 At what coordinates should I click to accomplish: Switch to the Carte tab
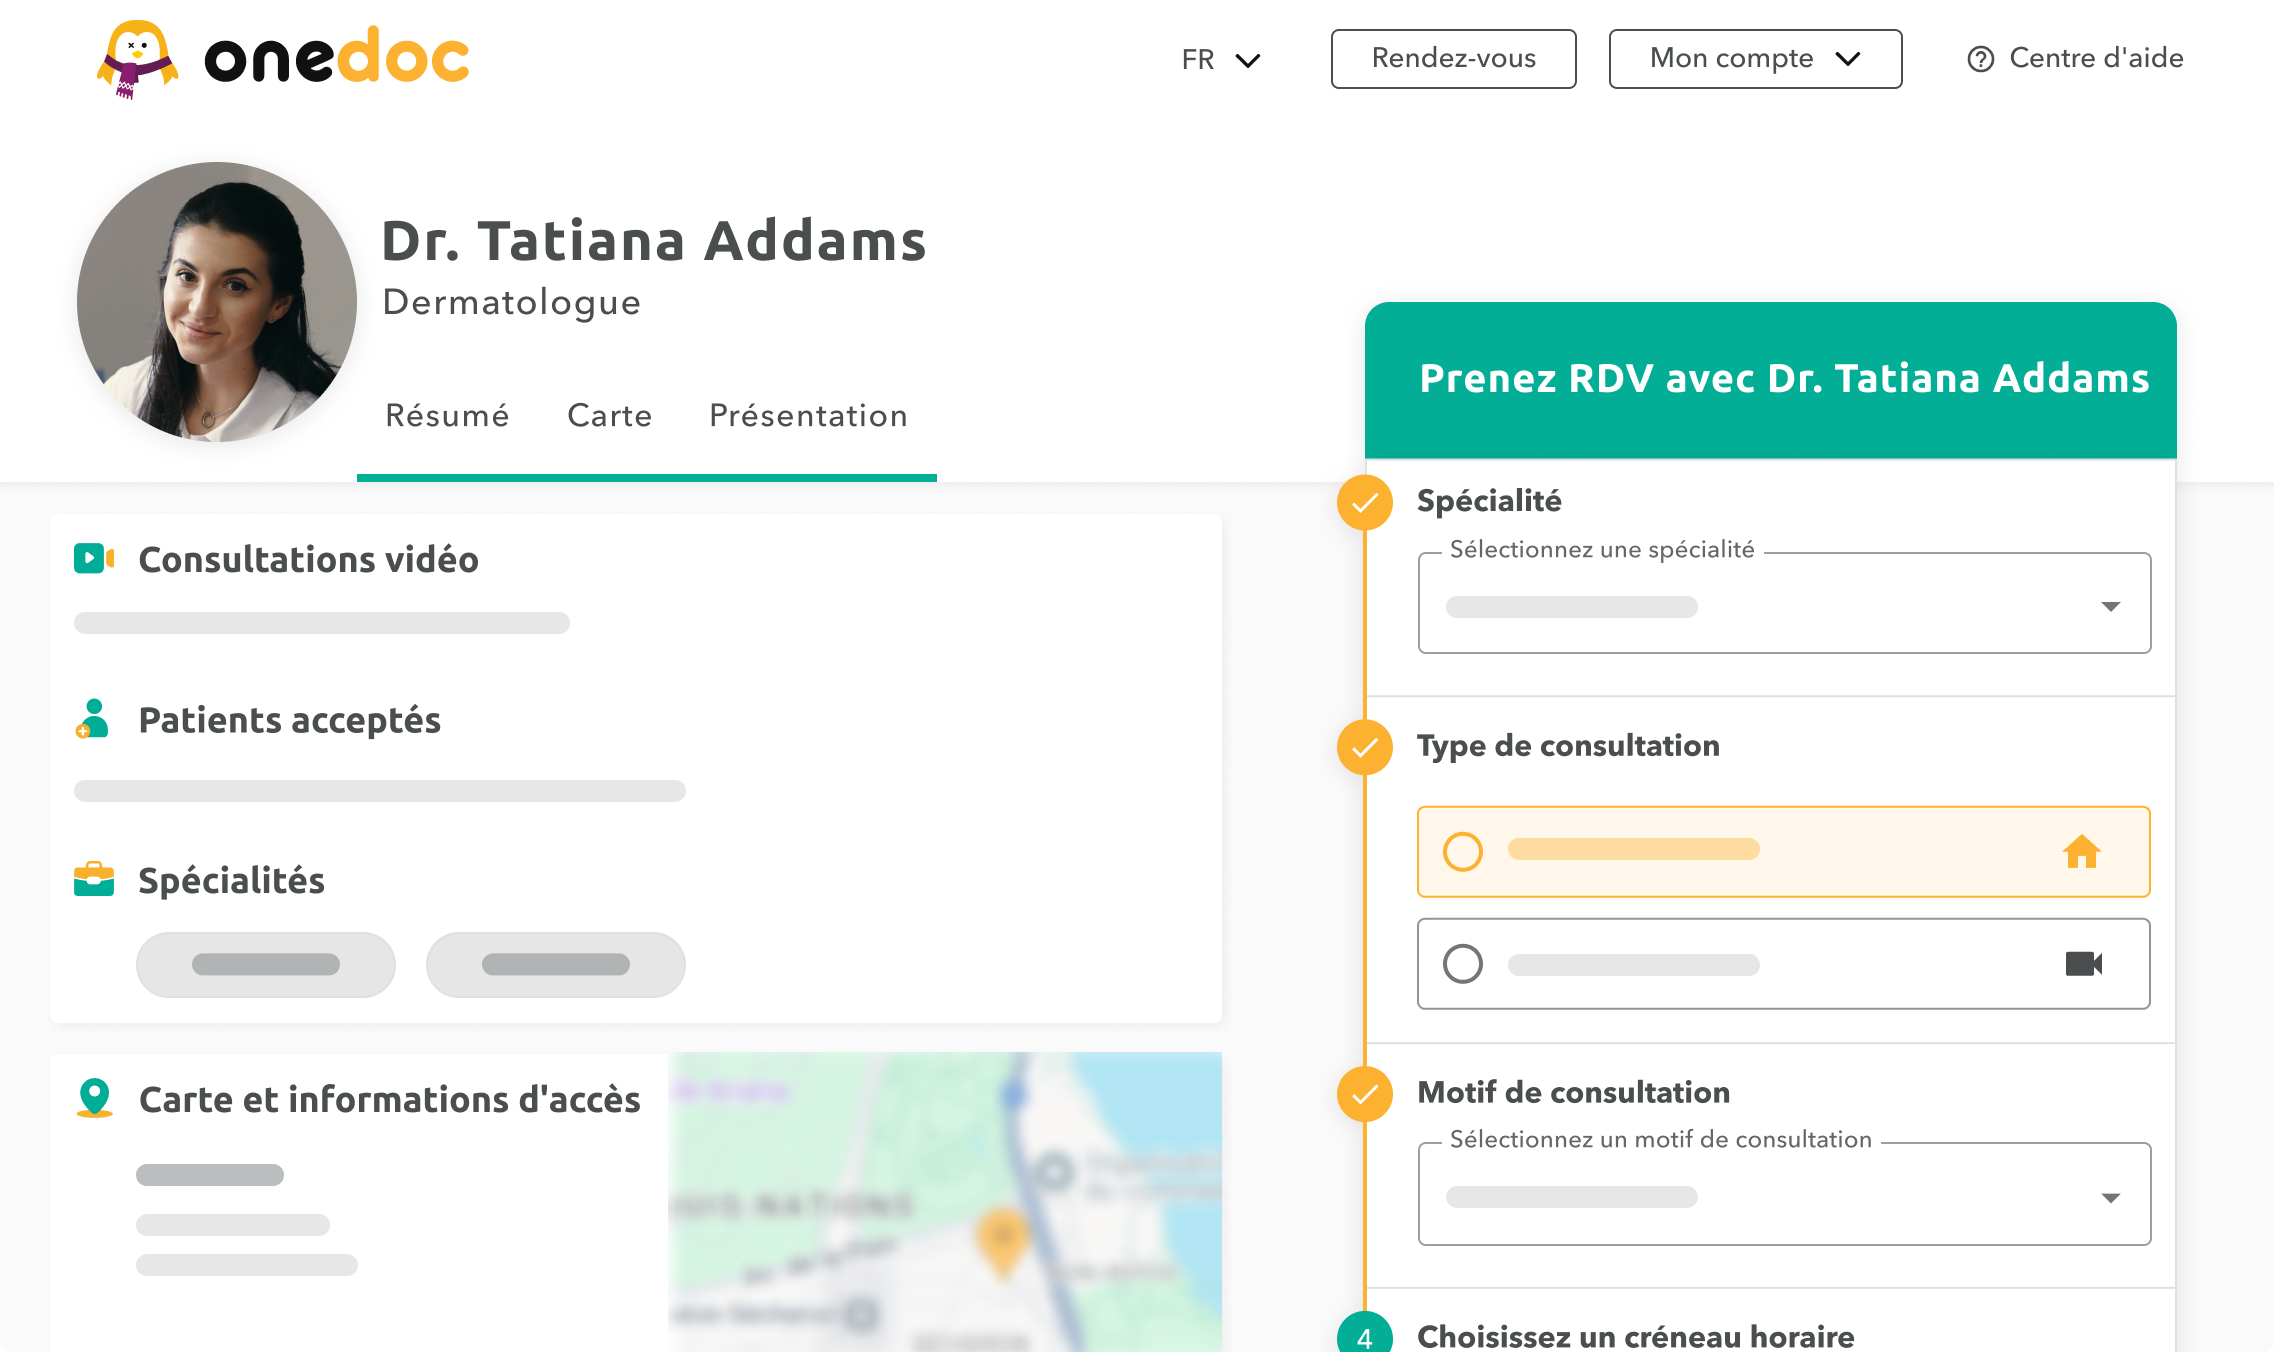point(609,416)
